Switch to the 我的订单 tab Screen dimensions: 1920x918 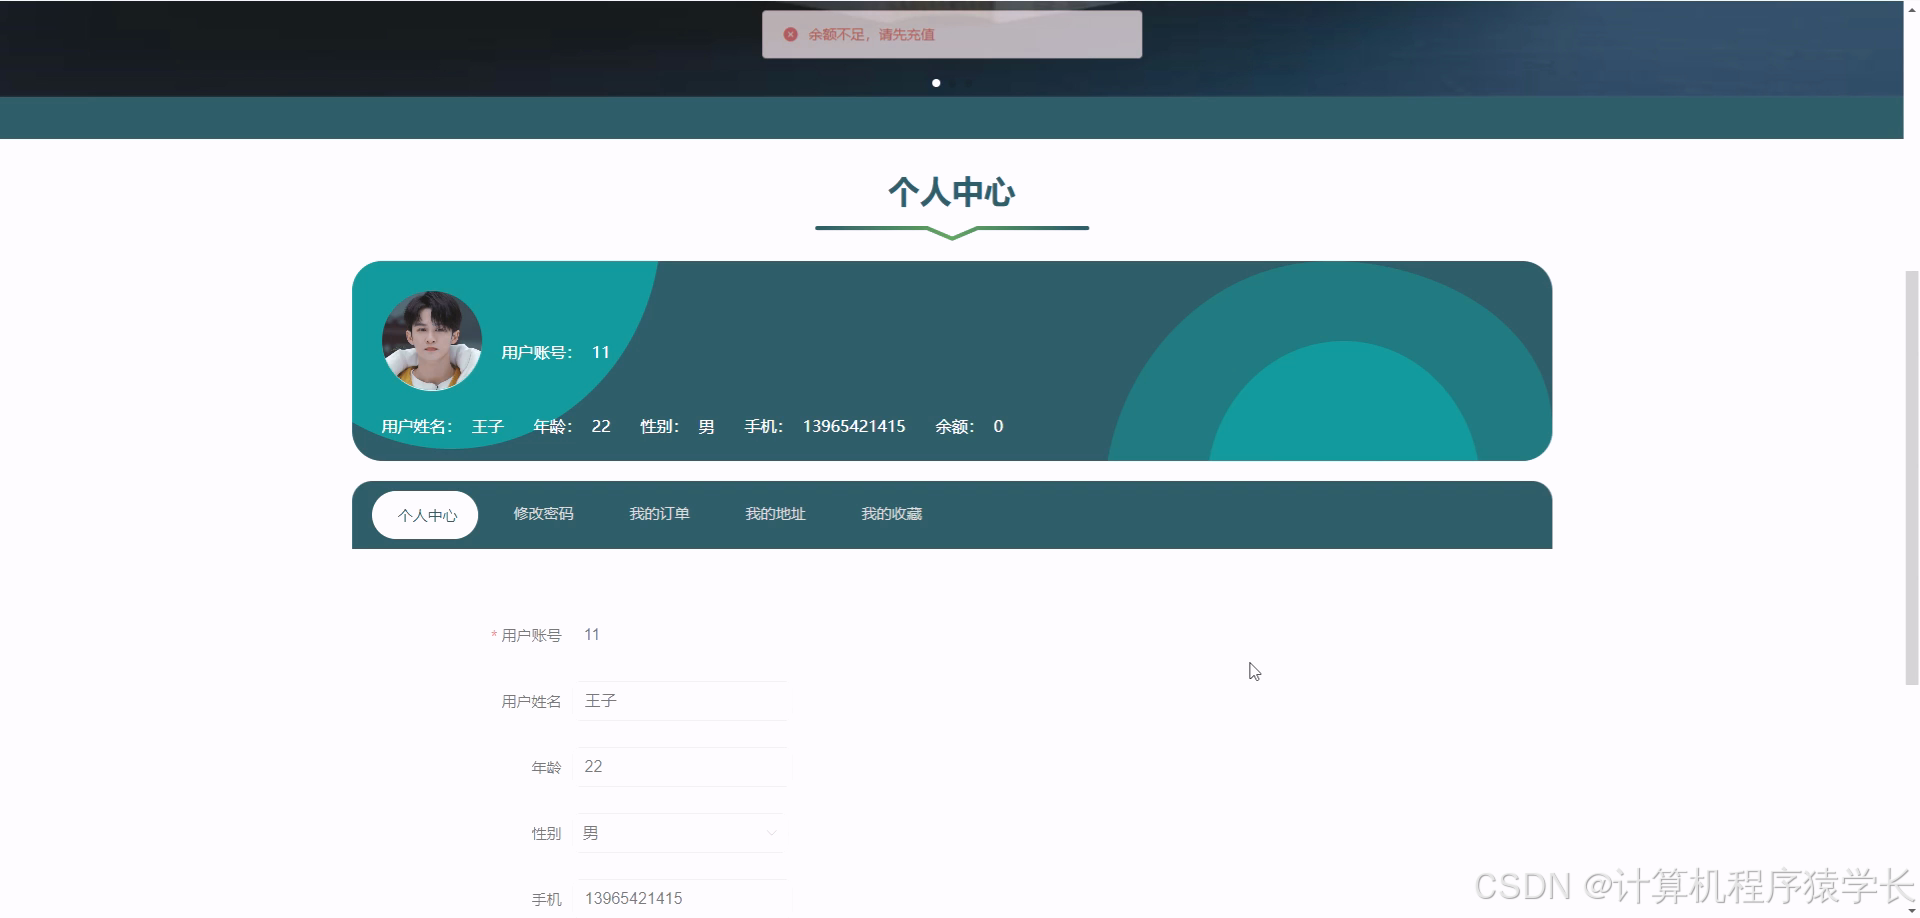pyautogui.click(x=659, y=514)
